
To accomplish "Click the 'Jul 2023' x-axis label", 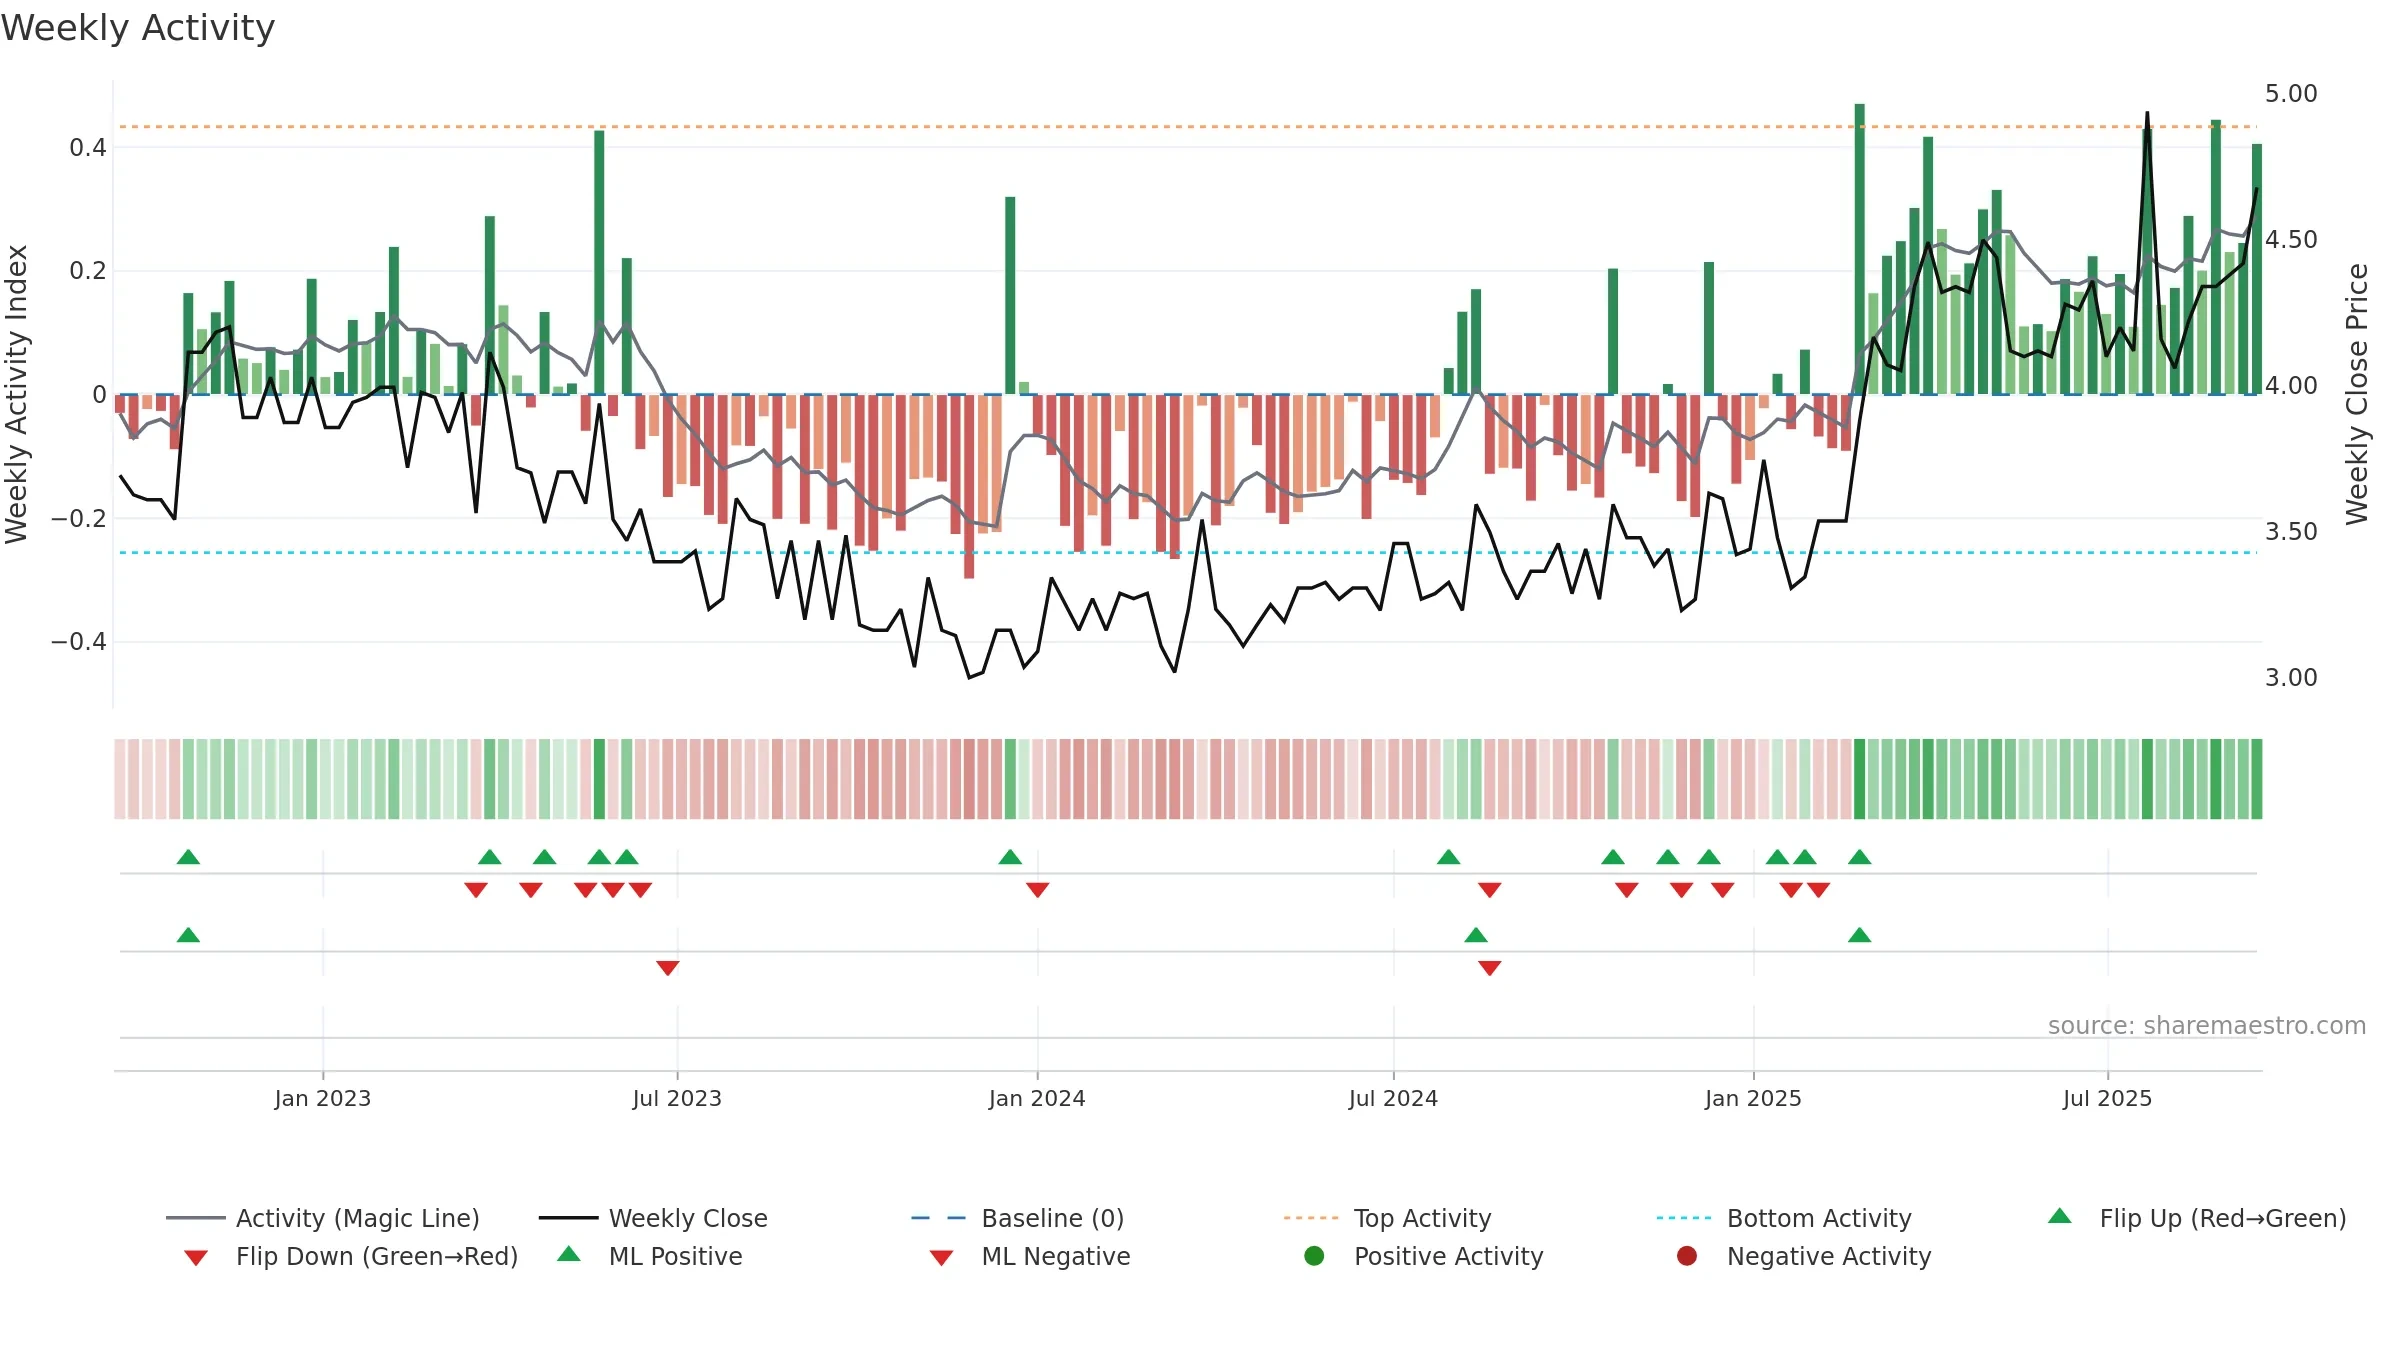I will click(677, 1098).
